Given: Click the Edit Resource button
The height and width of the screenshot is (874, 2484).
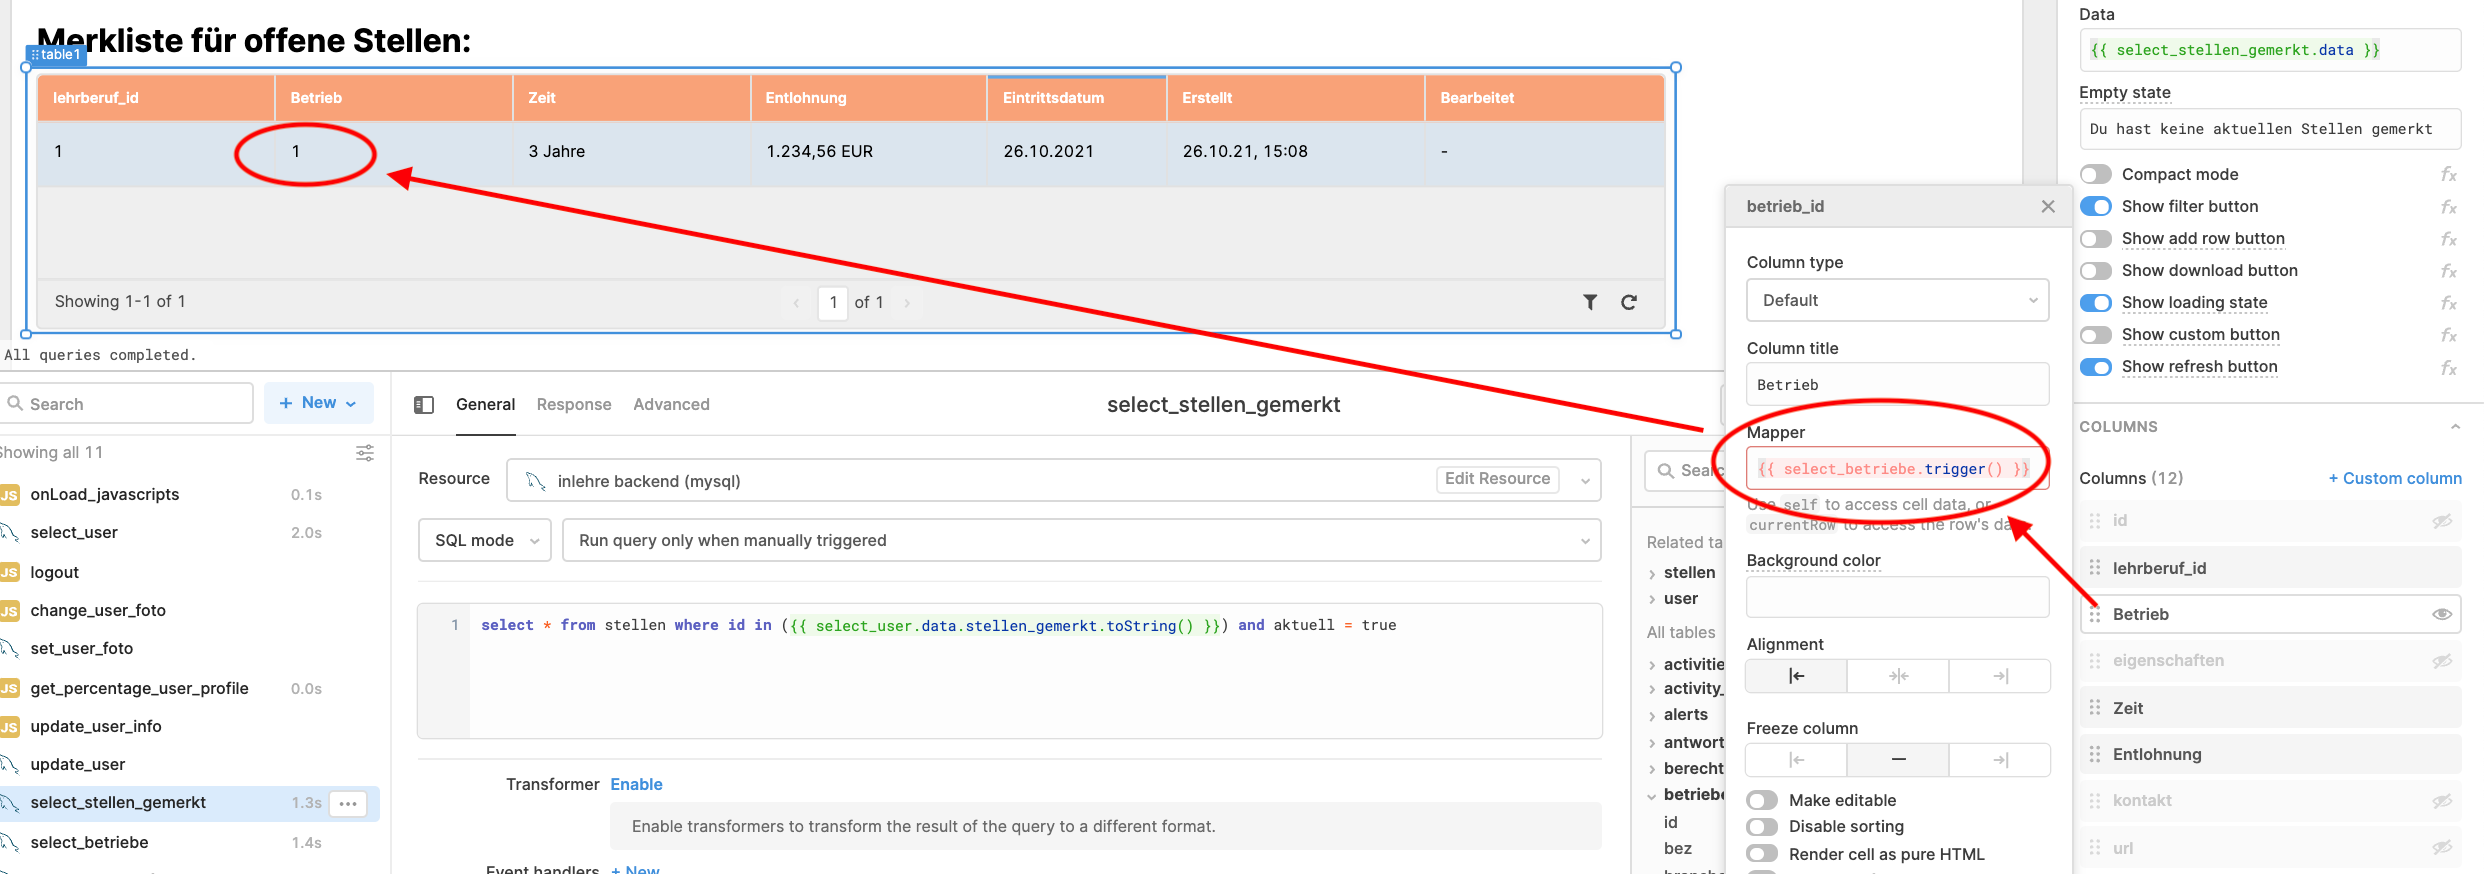Looking at the screenshot, I should (x=1497, y=479).
